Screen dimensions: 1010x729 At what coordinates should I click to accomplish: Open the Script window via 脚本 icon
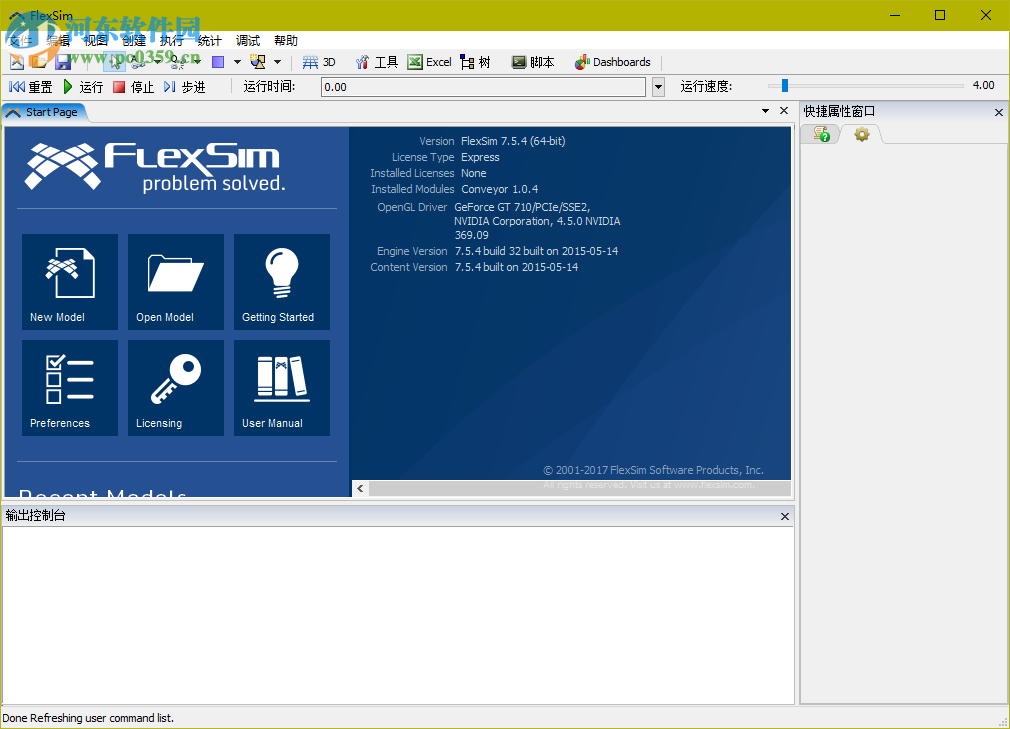[533, 61]
